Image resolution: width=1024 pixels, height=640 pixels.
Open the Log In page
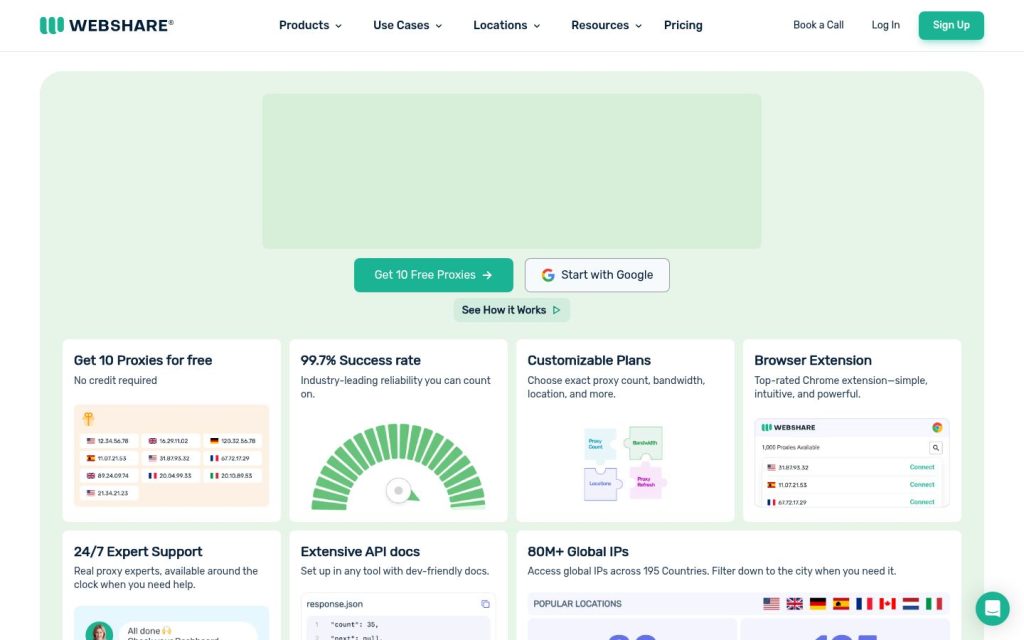[886, 25]
